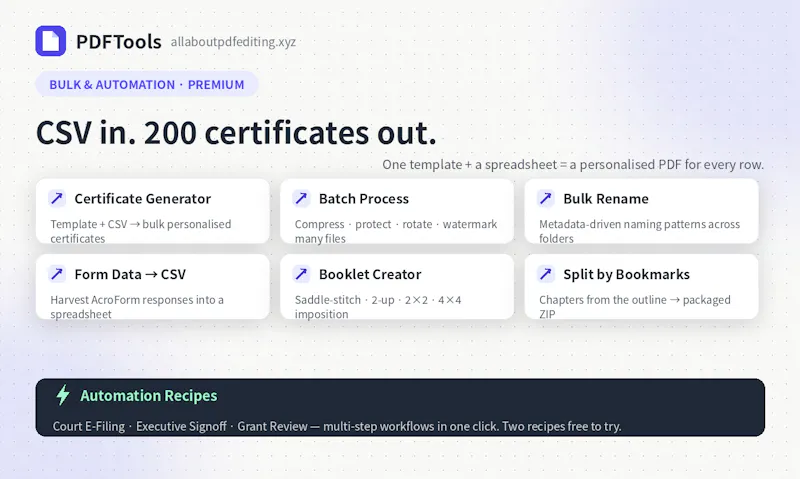Click the 'Metadata-driven naming patterns' description
This screenshot has width=800, height=479.
[x=639, y=231]
